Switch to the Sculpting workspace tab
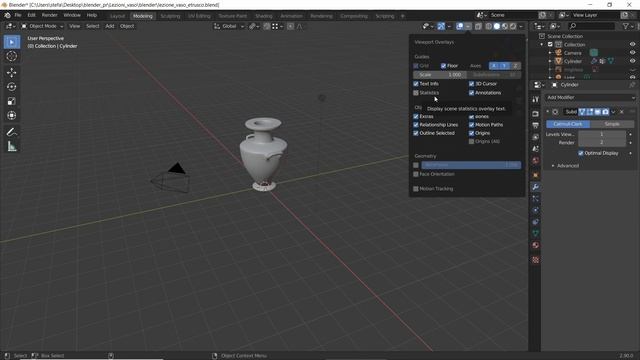This screenshot has width=640, height=360. (170, 16)
